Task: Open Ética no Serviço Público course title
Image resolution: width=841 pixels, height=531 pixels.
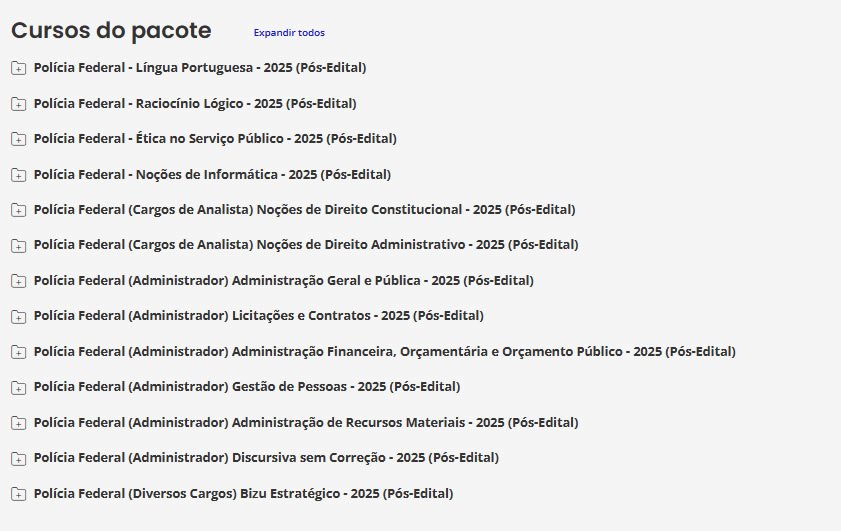Action: tap(215, 139)
